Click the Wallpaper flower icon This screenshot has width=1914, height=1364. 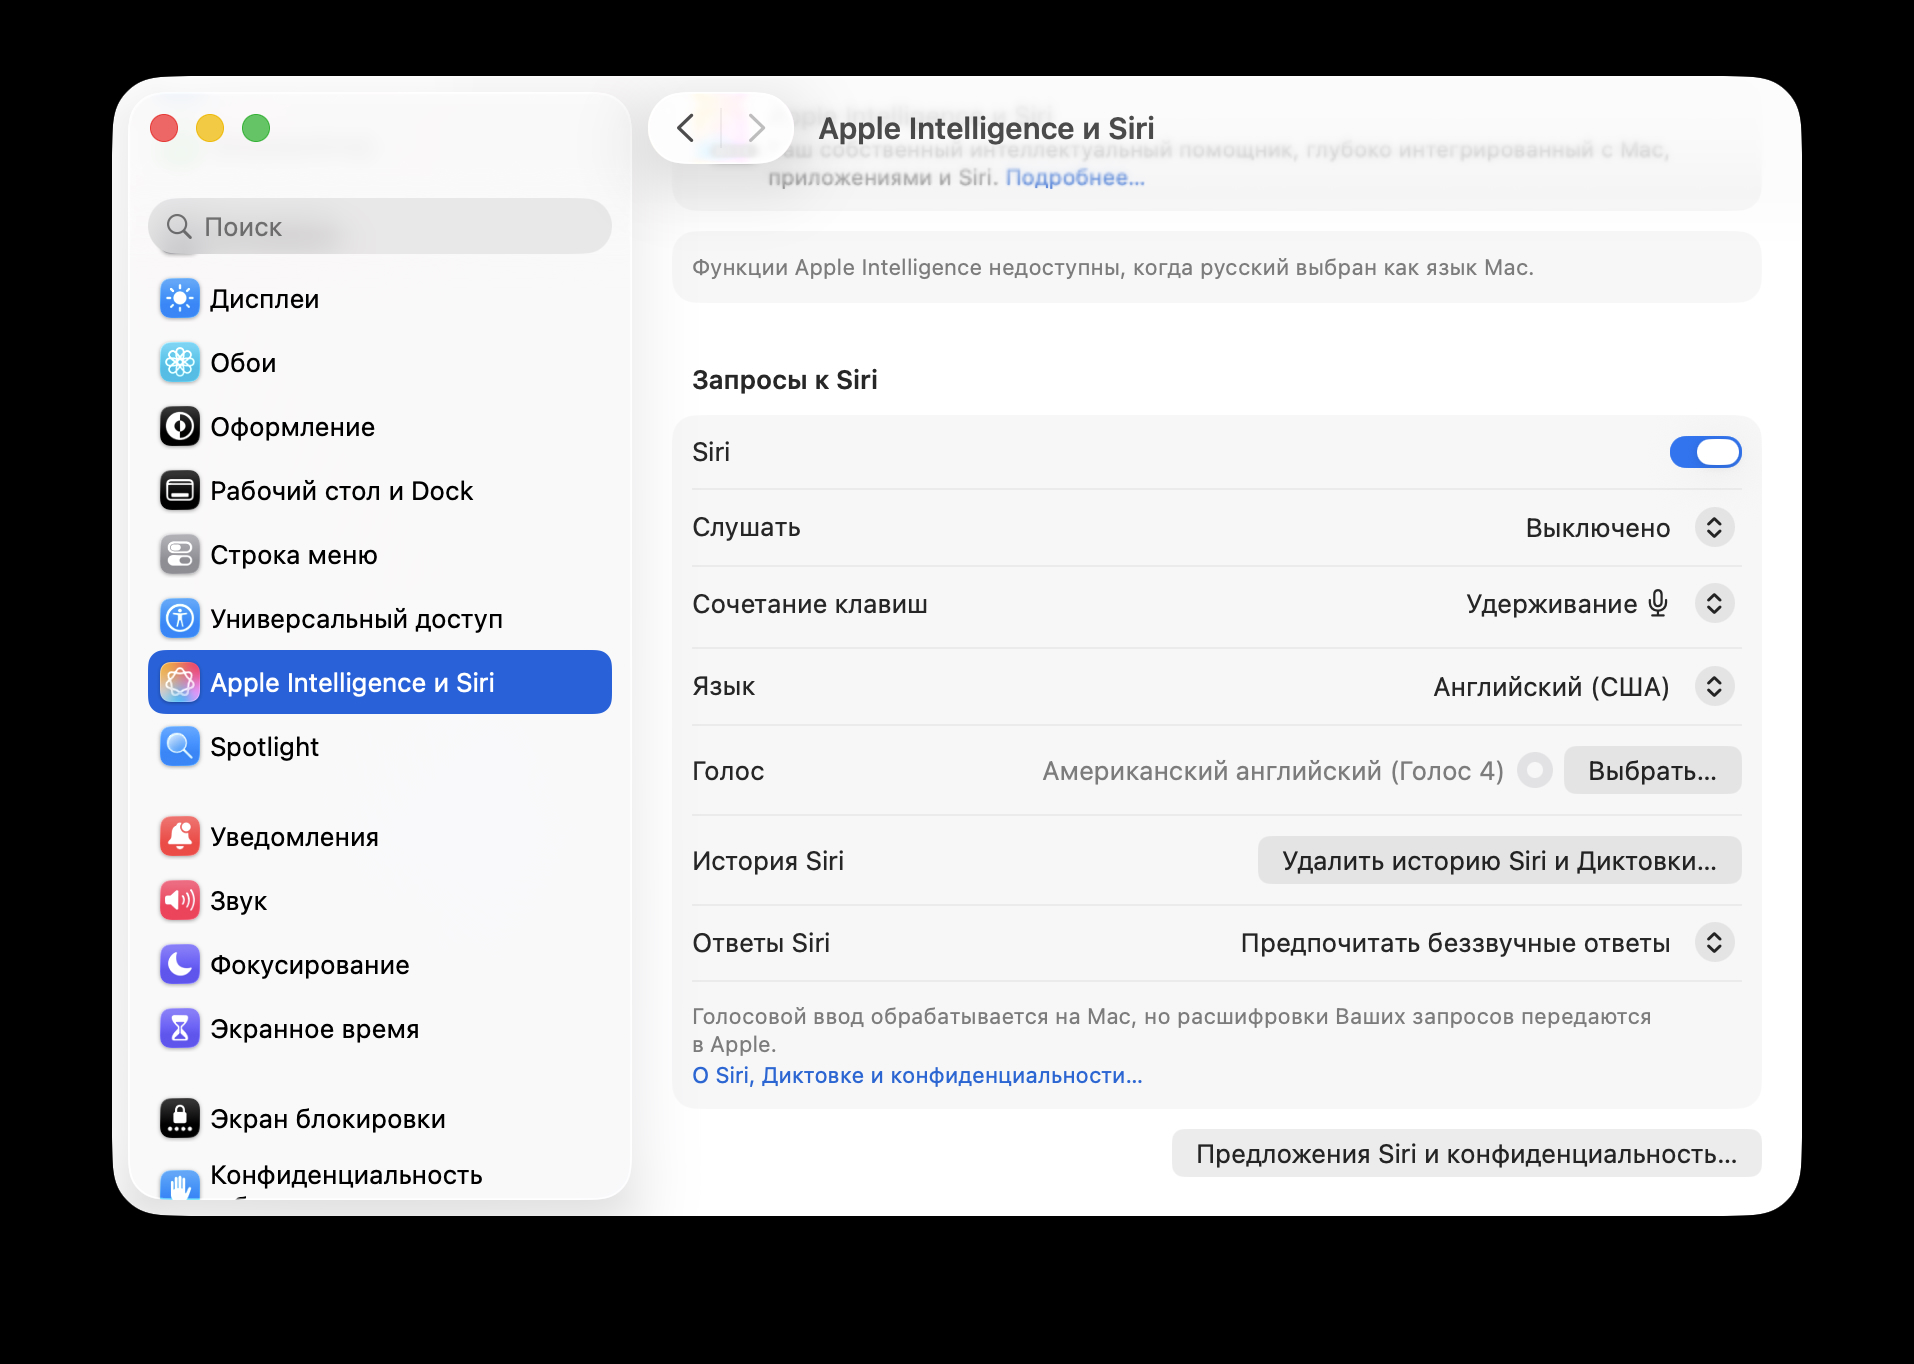tap(180, 363)
